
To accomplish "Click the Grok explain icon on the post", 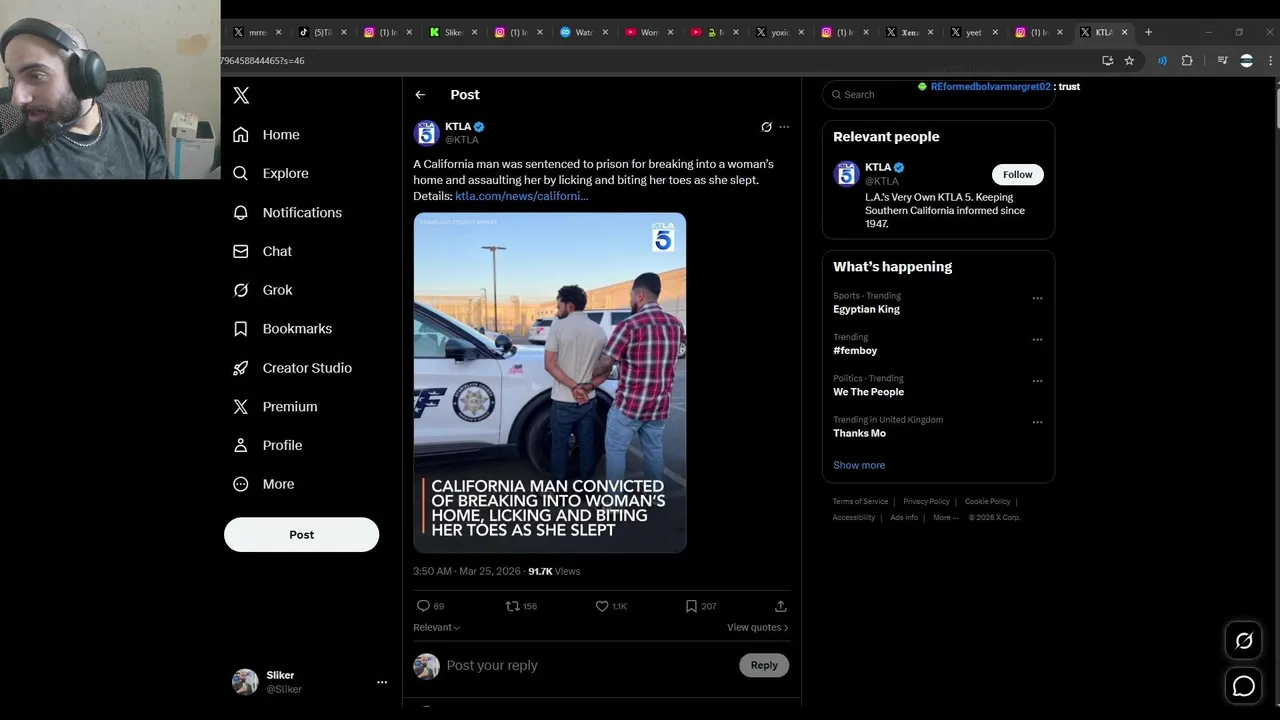I will 766,127.
